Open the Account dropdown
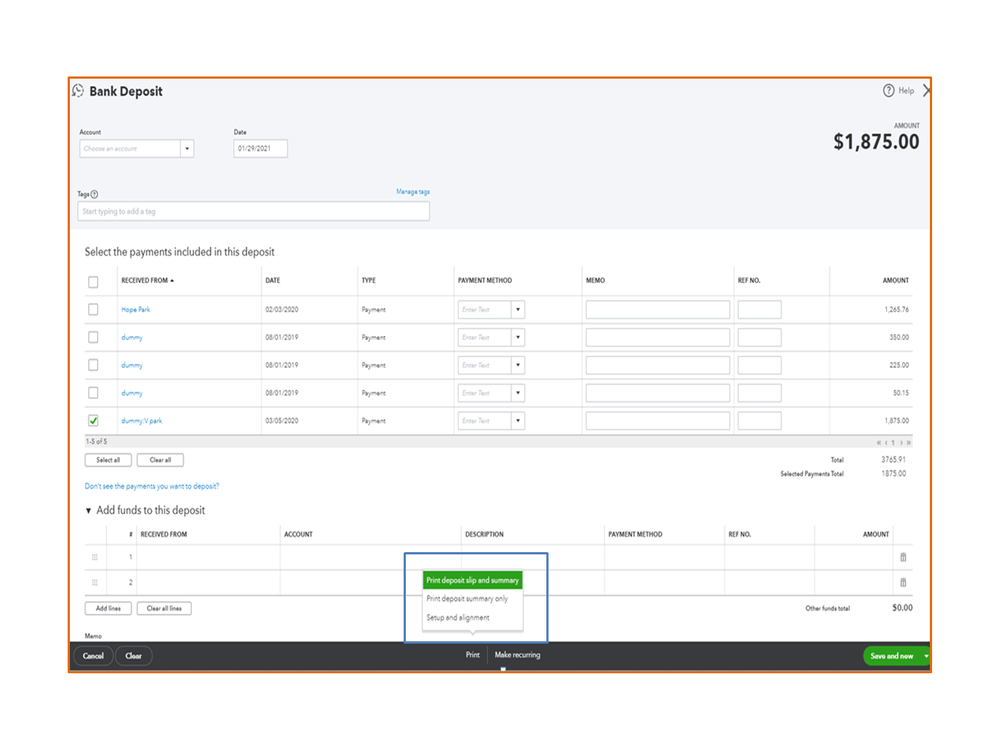Image resolution: width=999 pixels, height=749 pixels. pos(187,148)
